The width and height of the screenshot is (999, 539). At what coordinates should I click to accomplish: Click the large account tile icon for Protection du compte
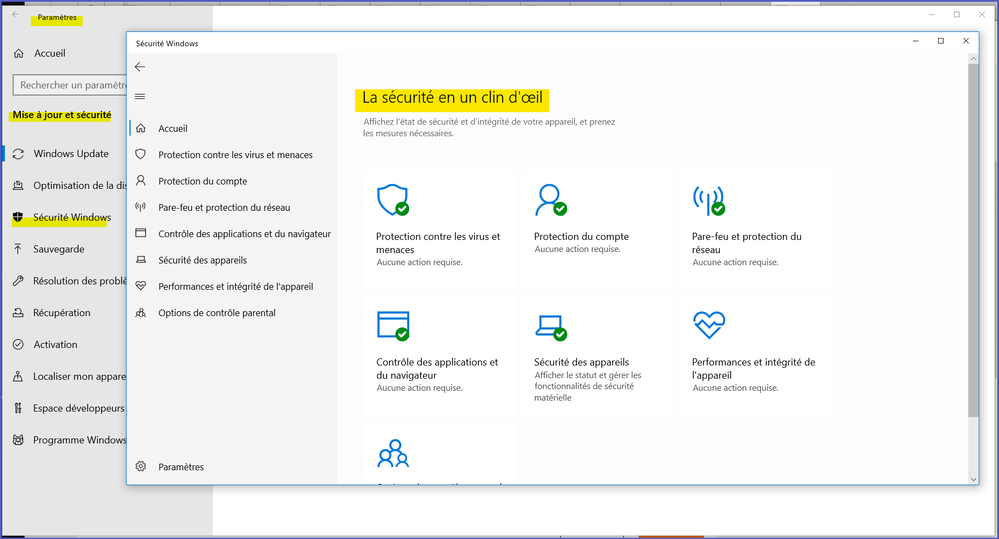[x=550, y=200]
